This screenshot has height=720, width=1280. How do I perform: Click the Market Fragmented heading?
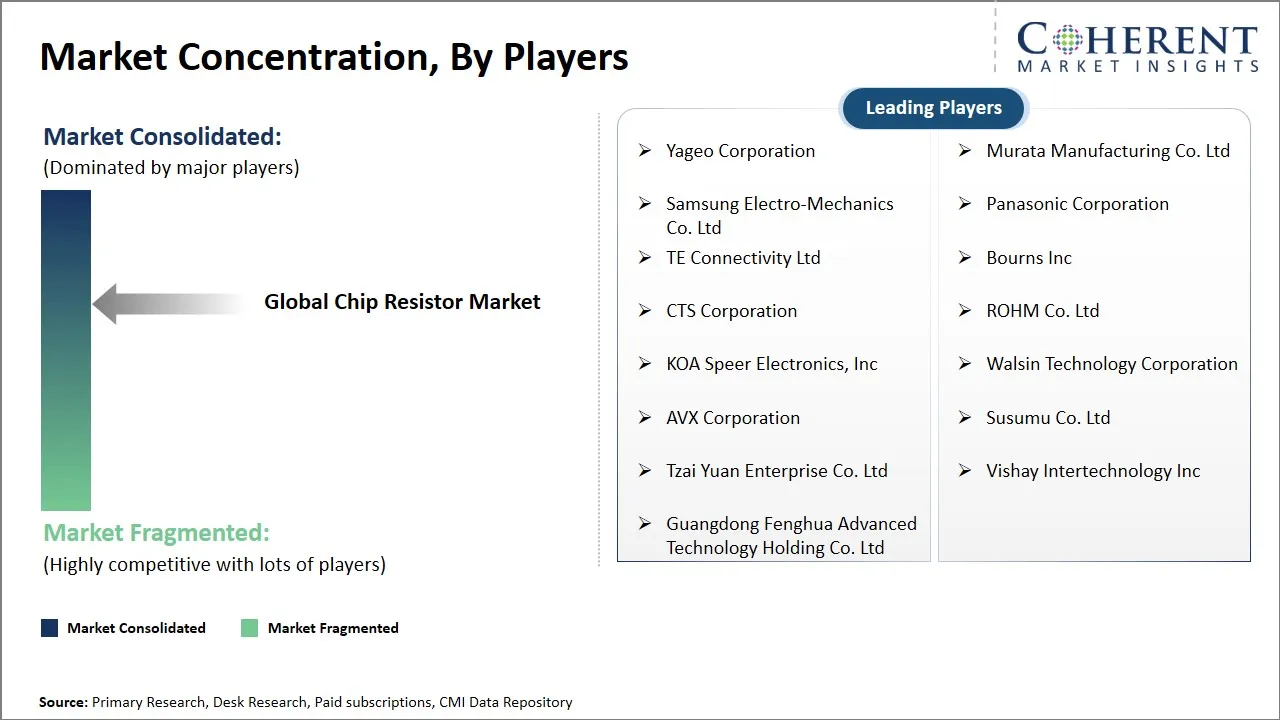(155, 532)
